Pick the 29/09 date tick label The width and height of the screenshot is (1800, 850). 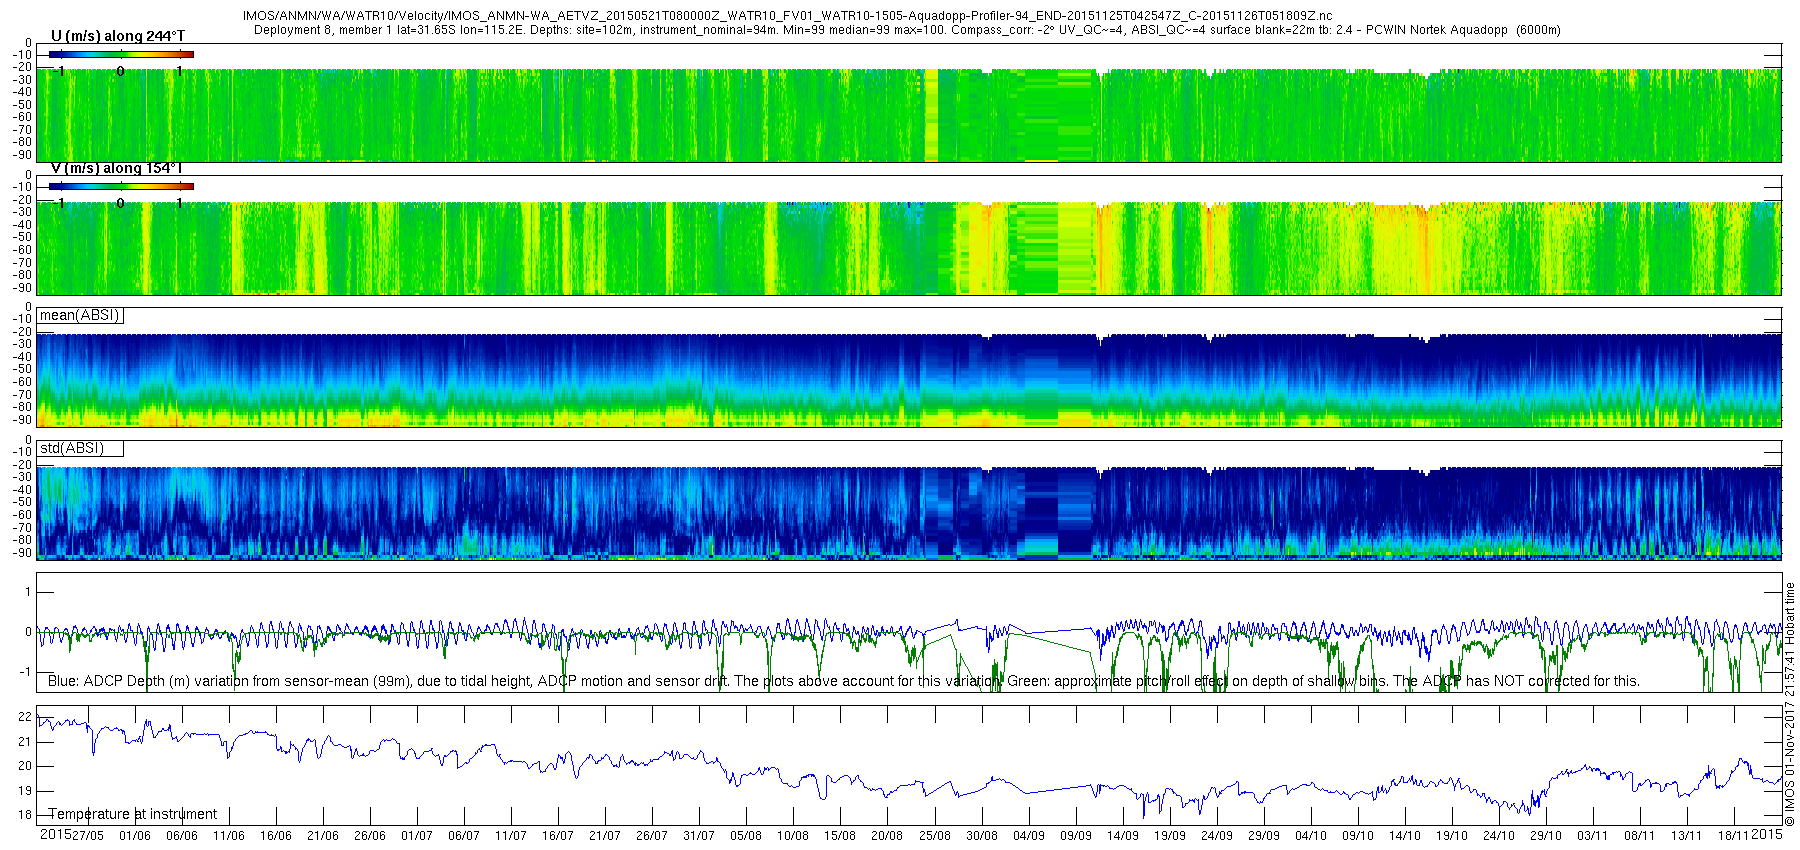[x=1263, y=835]
